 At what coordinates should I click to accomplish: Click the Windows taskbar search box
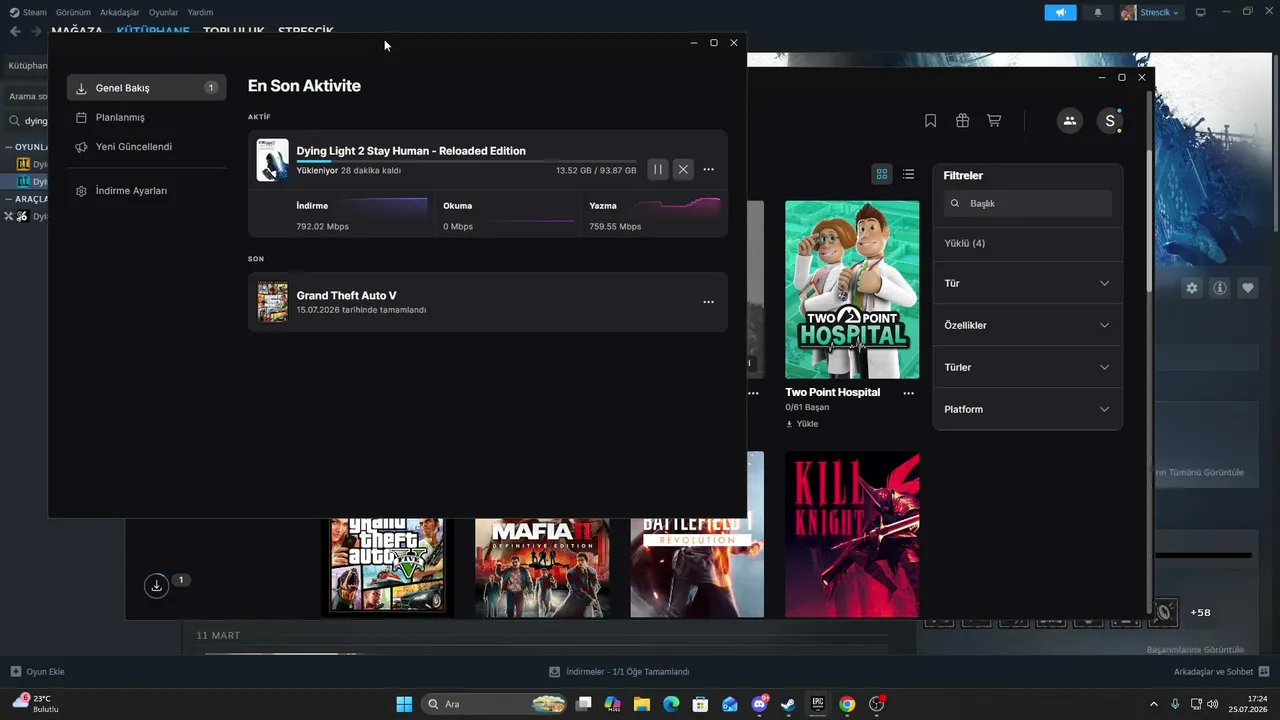pyautogui.click(x=494, y=704)
